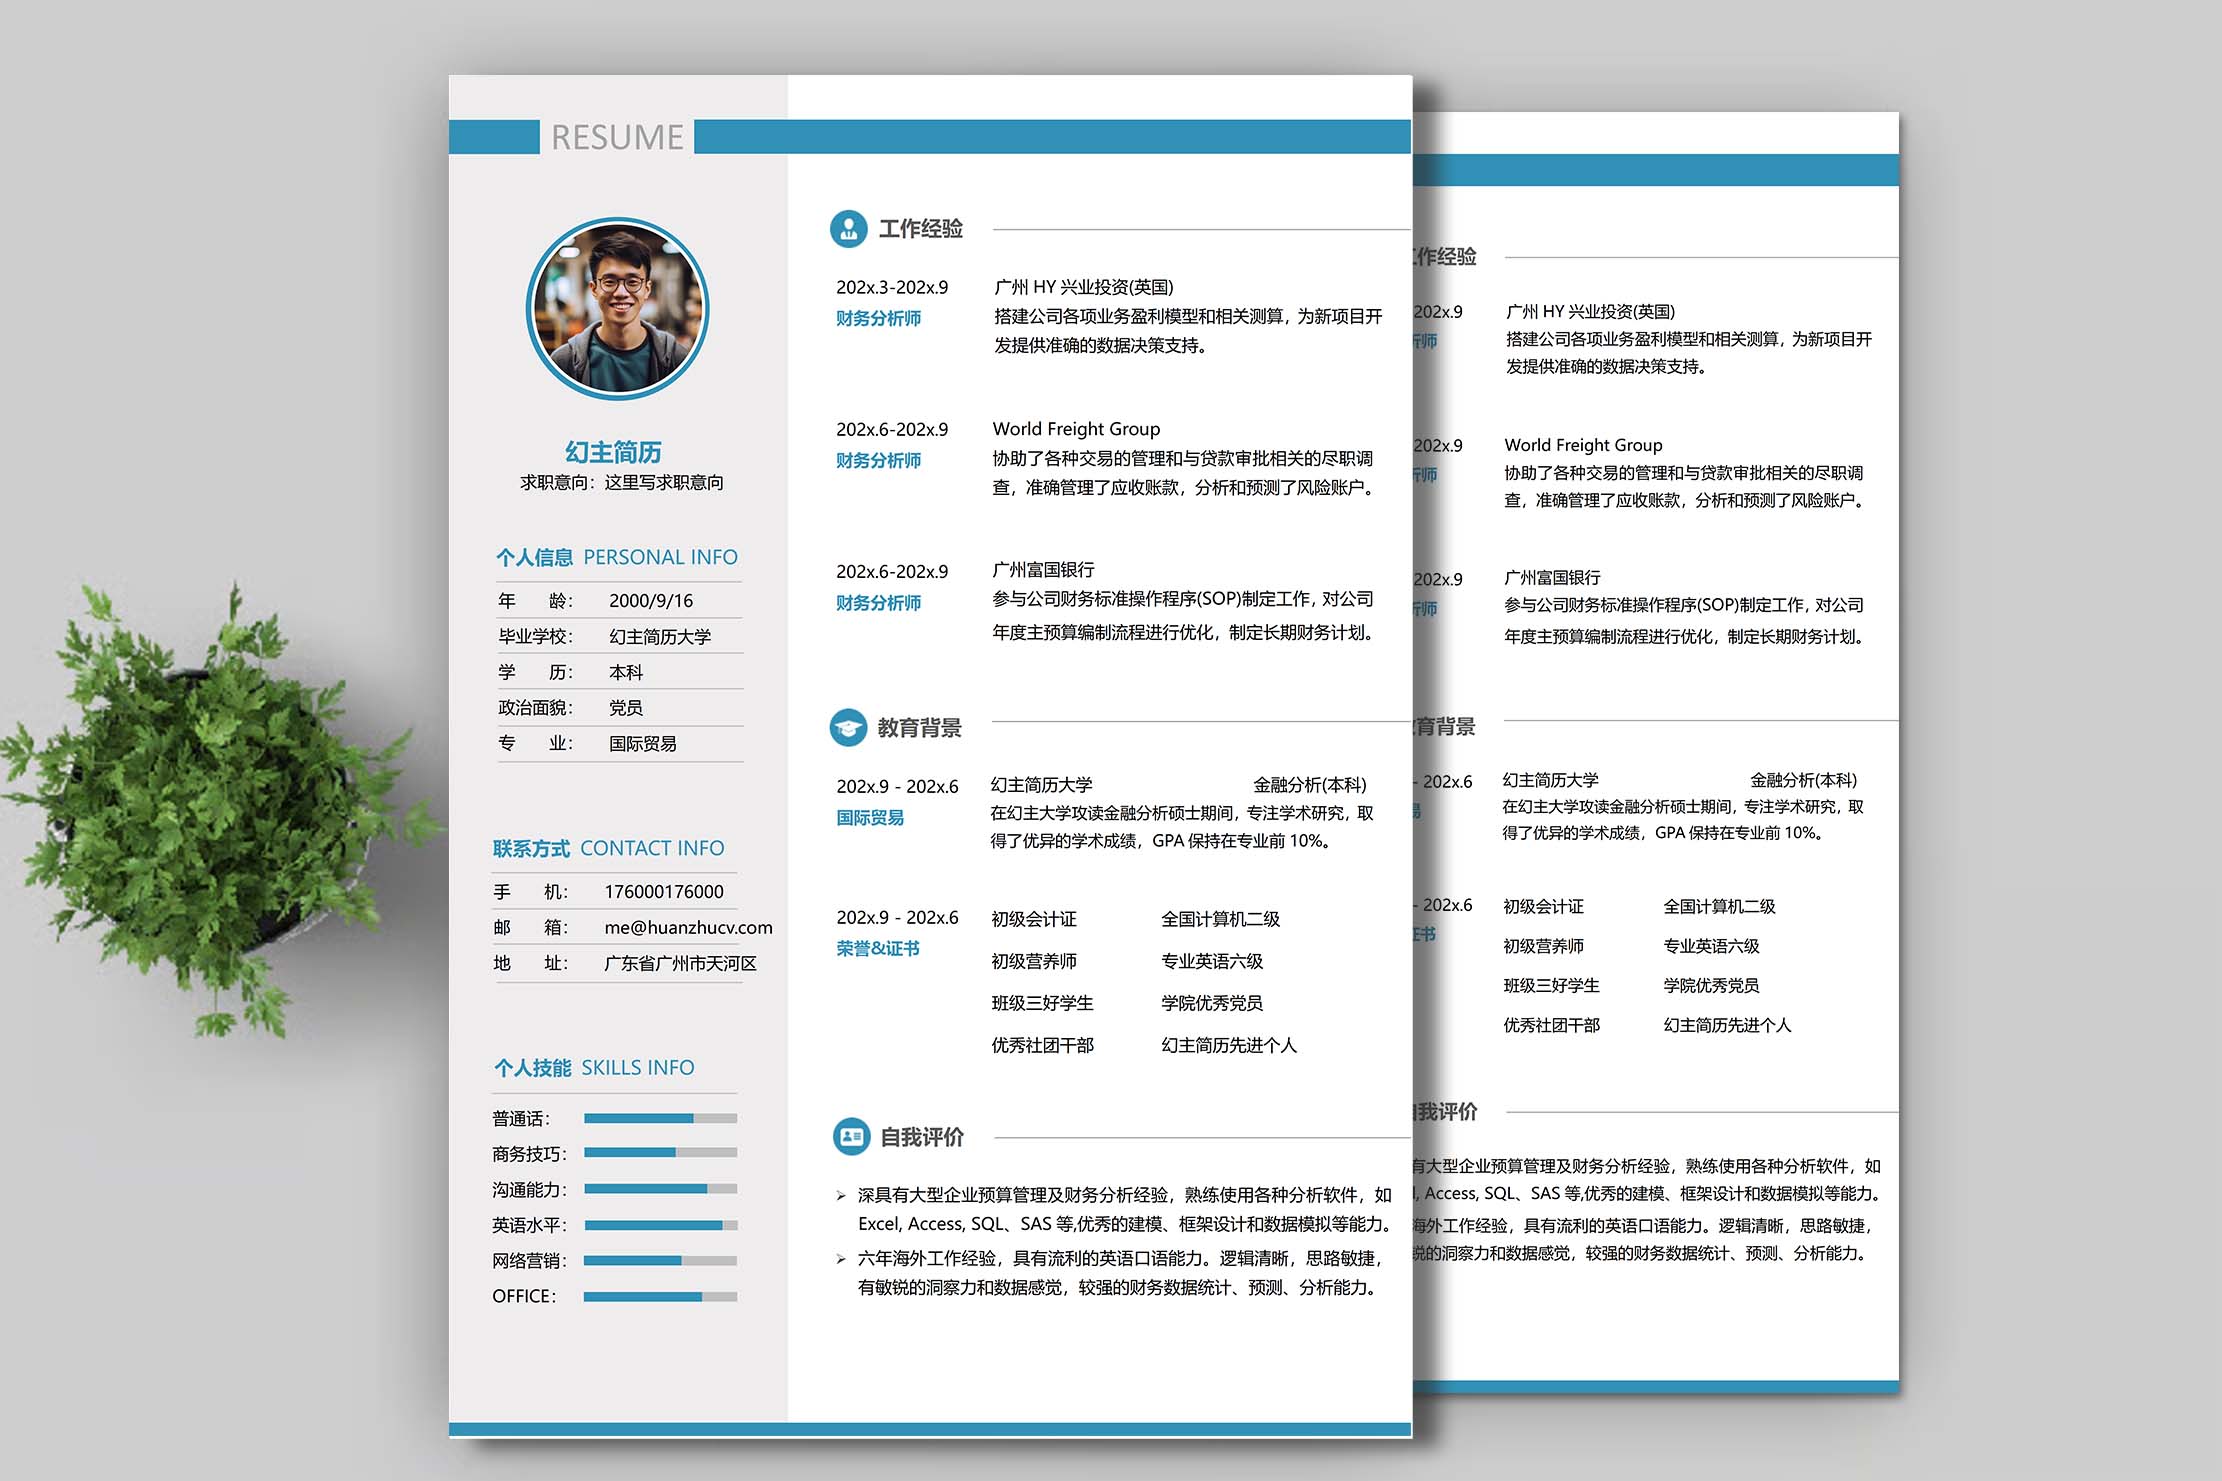
Task: Click the 荣誉&证书 label
Action: click(x=877, y=948)
